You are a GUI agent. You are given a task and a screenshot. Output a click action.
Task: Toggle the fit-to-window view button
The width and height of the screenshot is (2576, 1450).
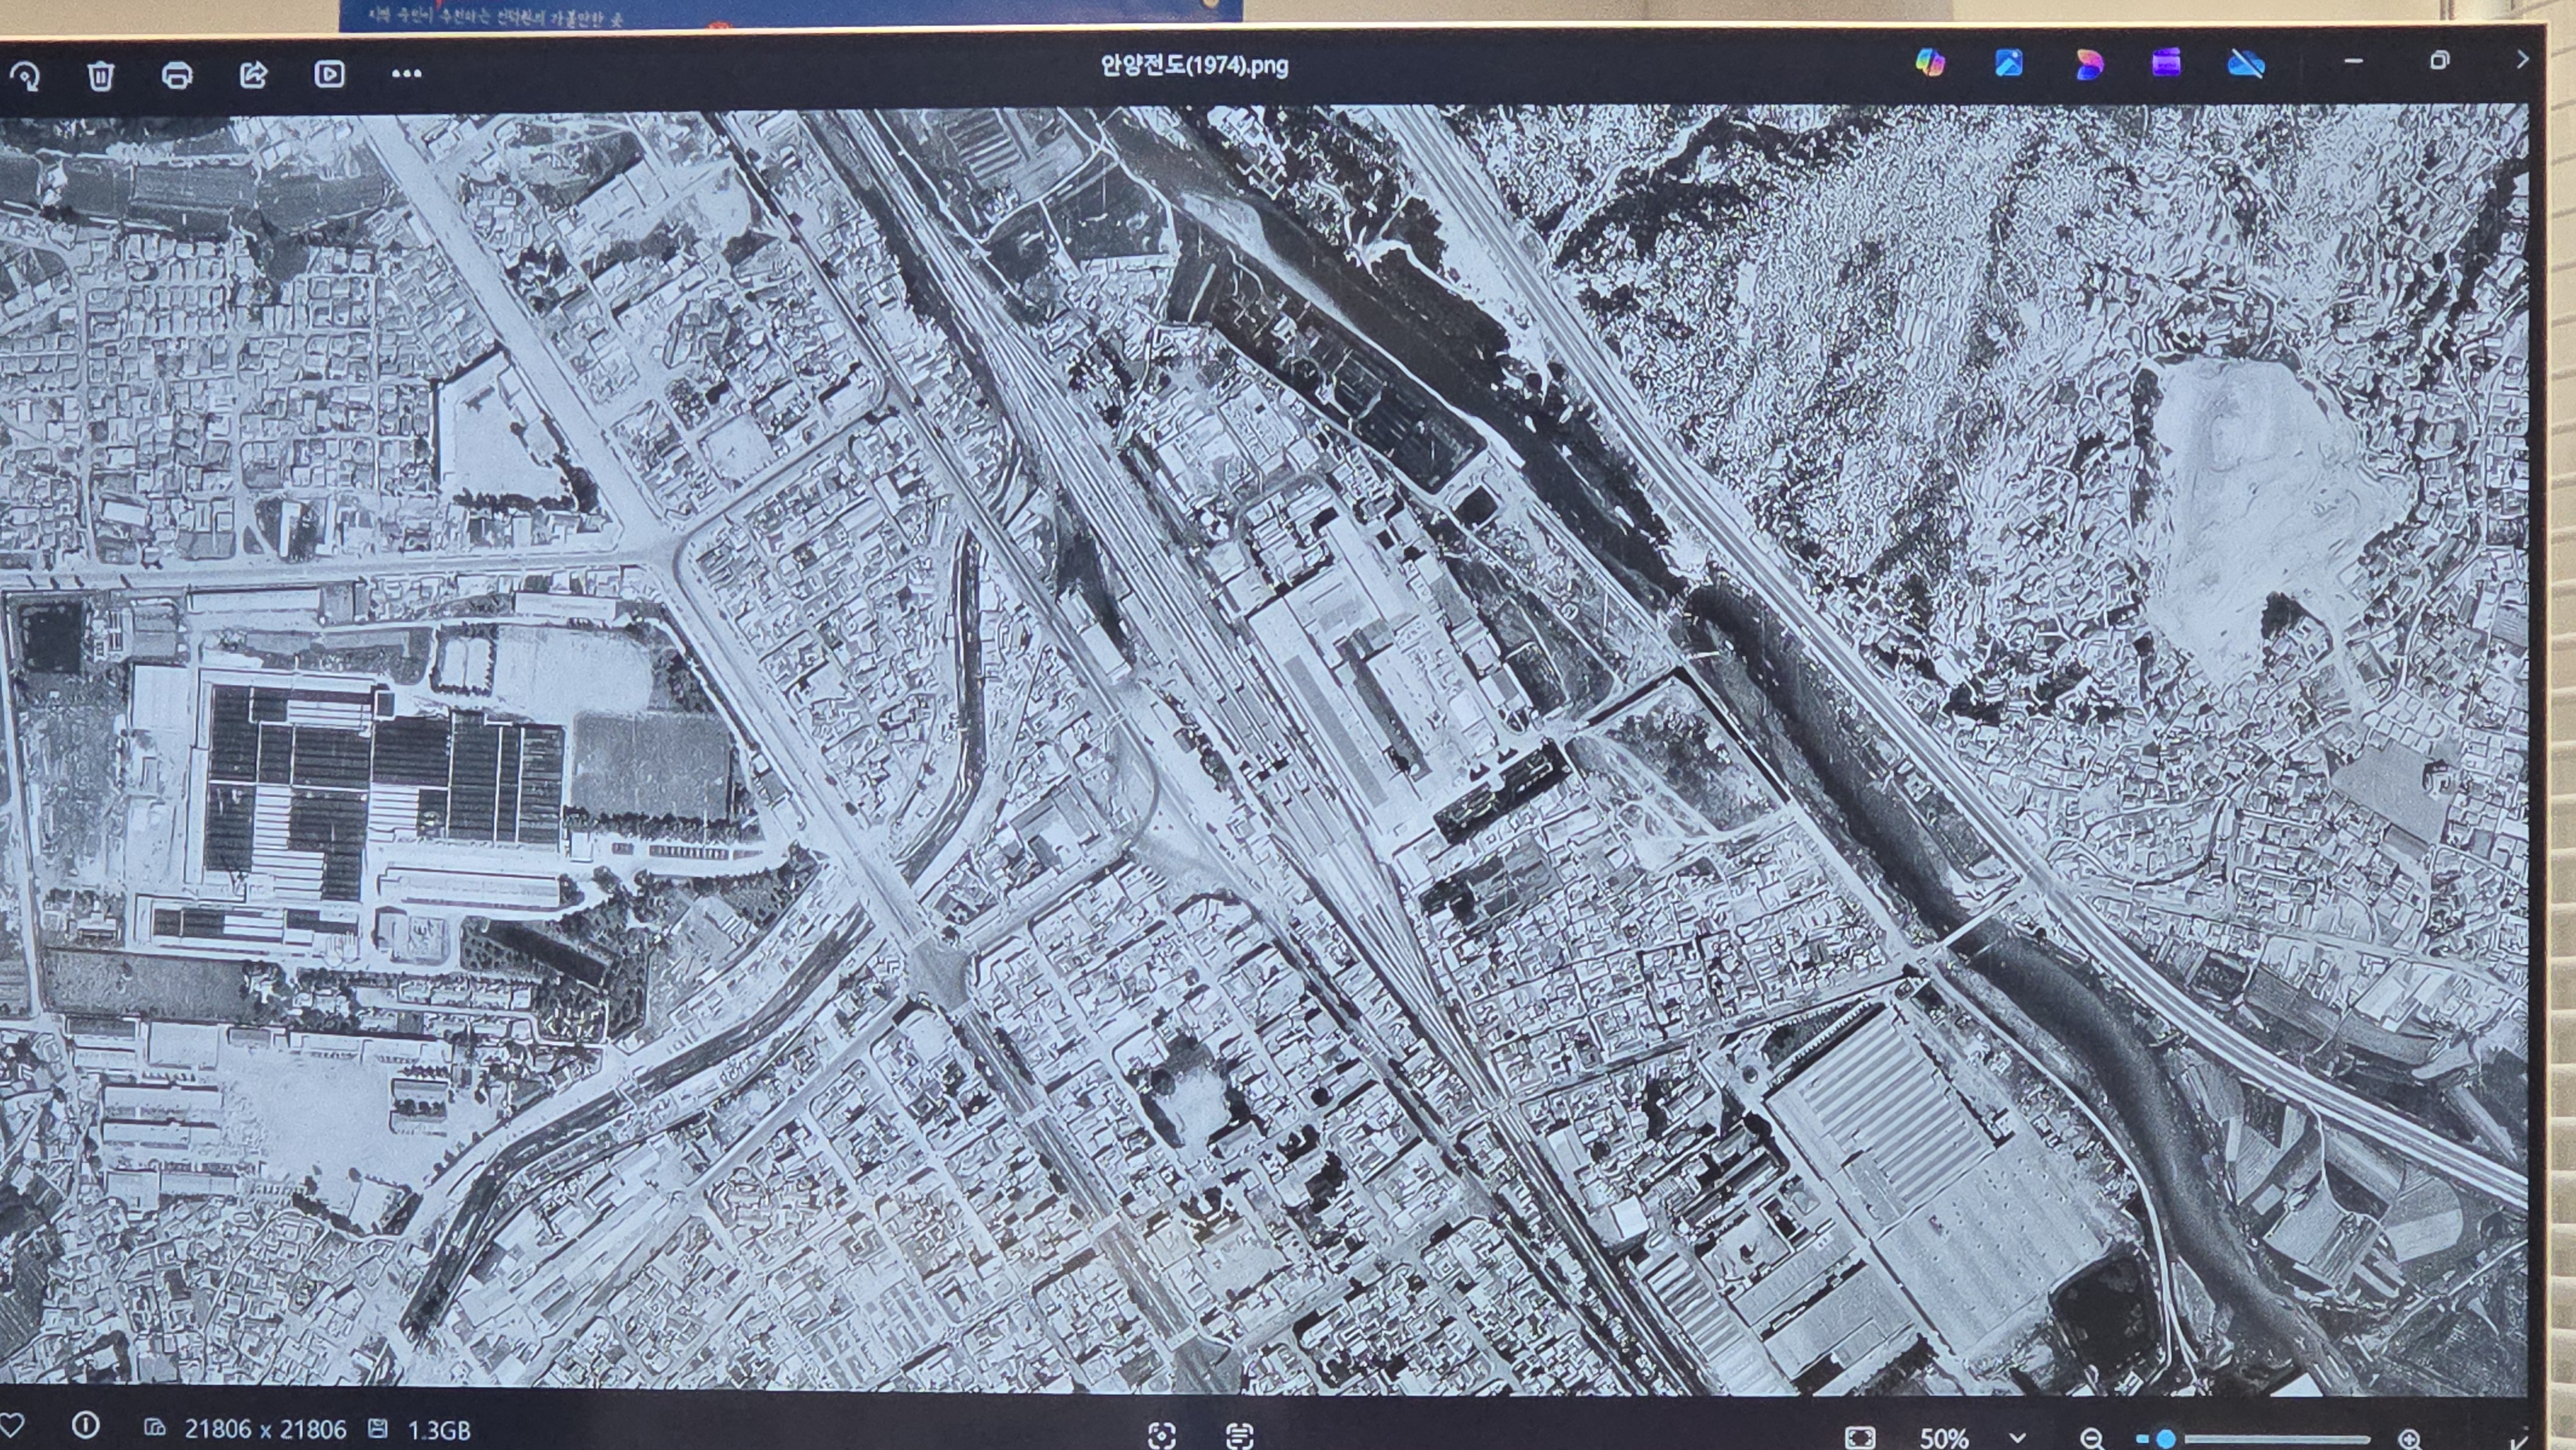[1860, 1438]
